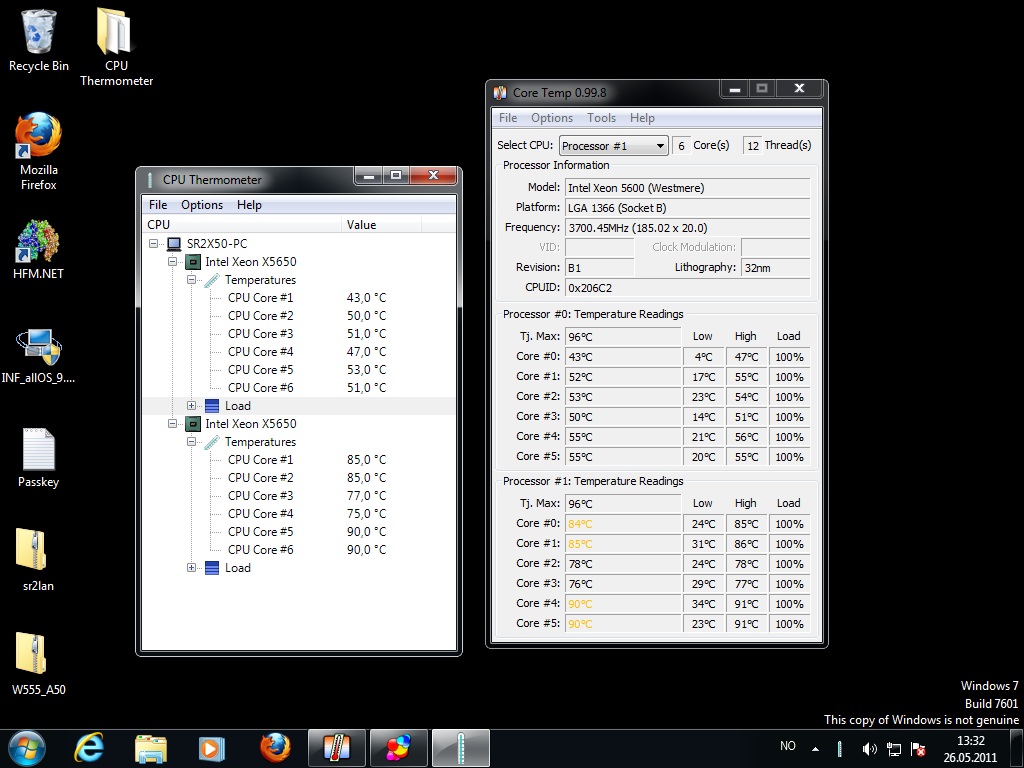
Task: Click the SR2X50-PC computer icon in tree
Action: tap(174, 244)
